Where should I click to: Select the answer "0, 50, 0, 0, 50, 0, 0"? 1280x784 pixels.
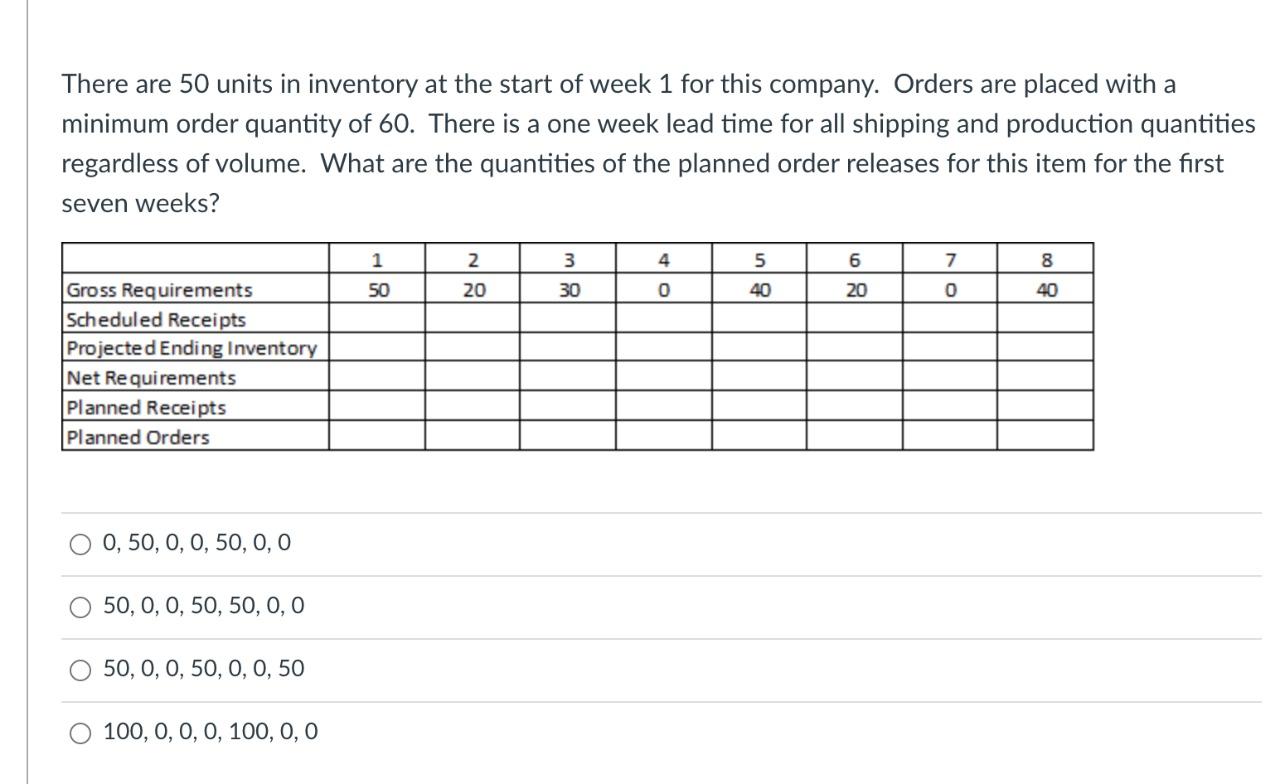pos(78,544)
